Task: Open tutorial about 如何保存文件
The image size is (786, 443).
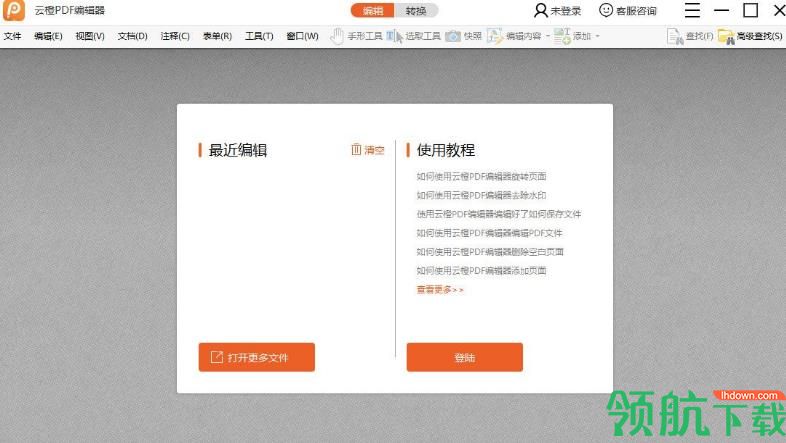Action: pyautogui.click(x=499, y=214)
